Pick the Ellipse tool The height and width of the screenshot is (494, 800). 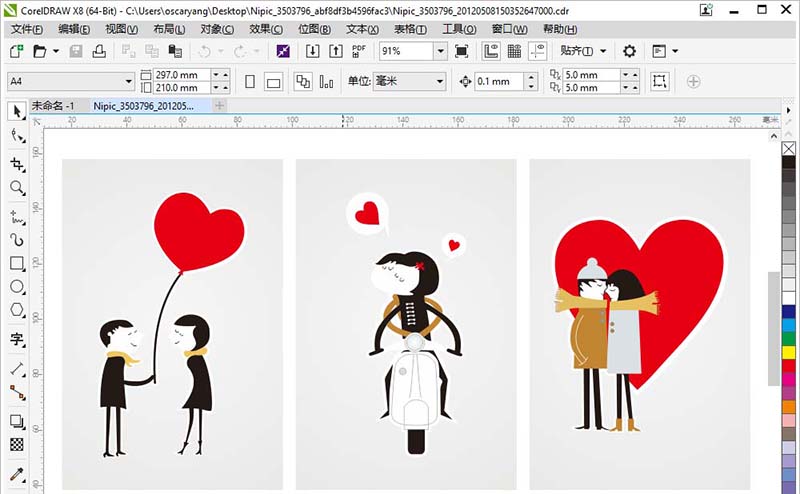[x=16, y=287]
